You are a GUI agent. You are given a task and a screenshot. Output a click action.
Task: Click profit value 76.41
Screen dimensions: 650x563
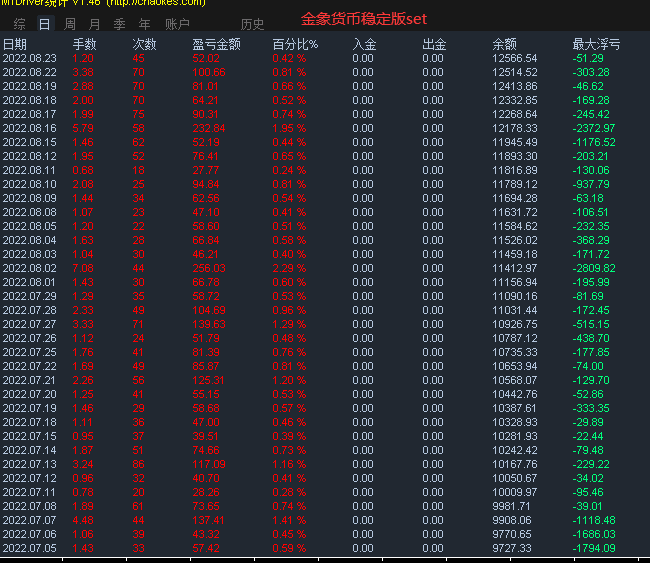tap(205, 156)
